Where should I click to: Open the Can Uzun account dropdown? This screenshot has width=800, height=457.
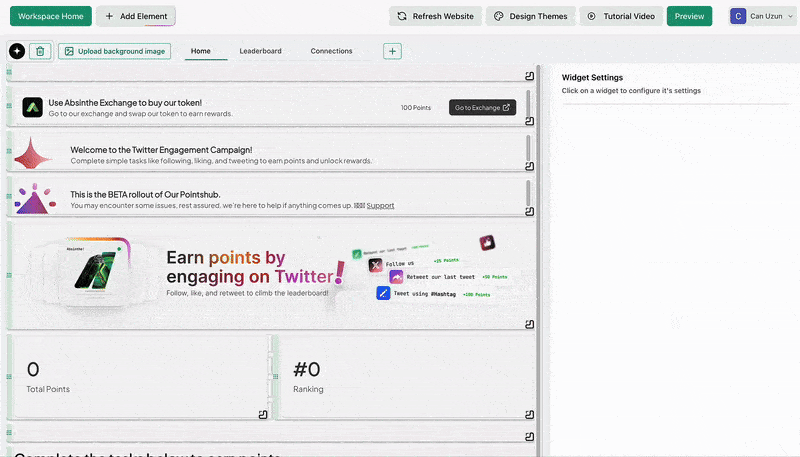pos(762,16)
